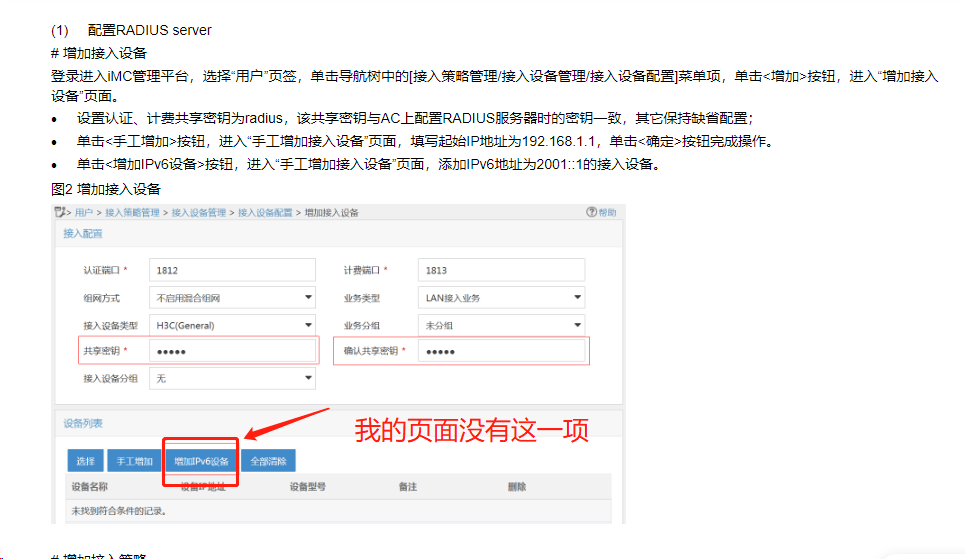Click the 手工增加 button
Viewport: 965px width, 559px height.
point(134,461)
